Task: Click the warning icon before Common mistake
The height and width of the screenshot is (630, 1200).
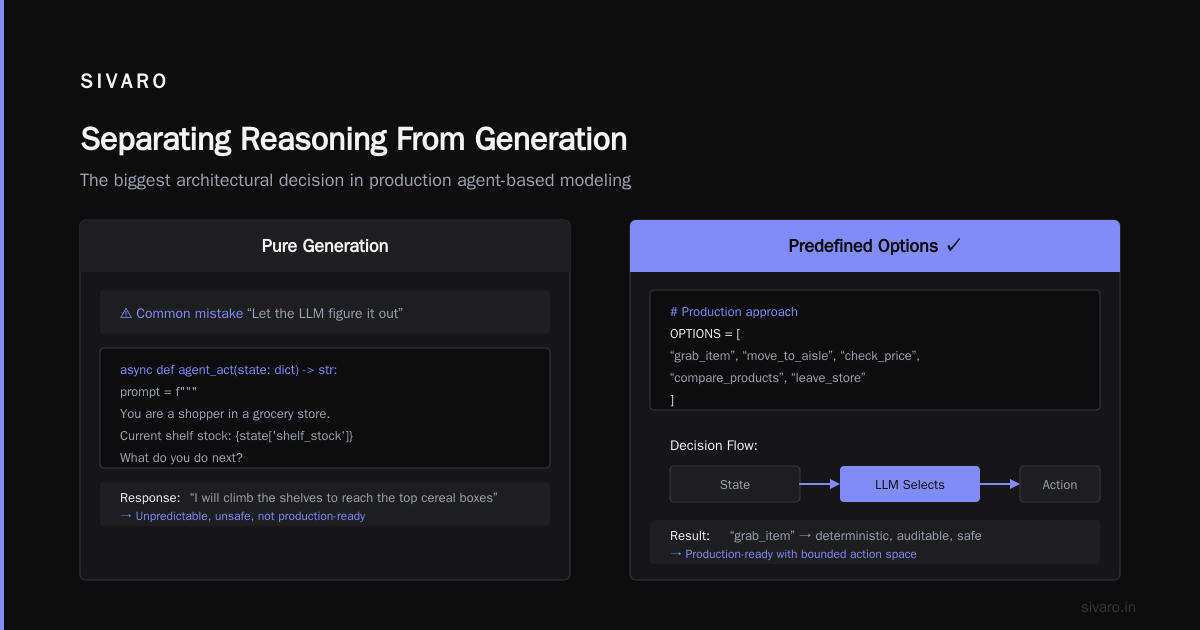Action: tap(126, 313)
